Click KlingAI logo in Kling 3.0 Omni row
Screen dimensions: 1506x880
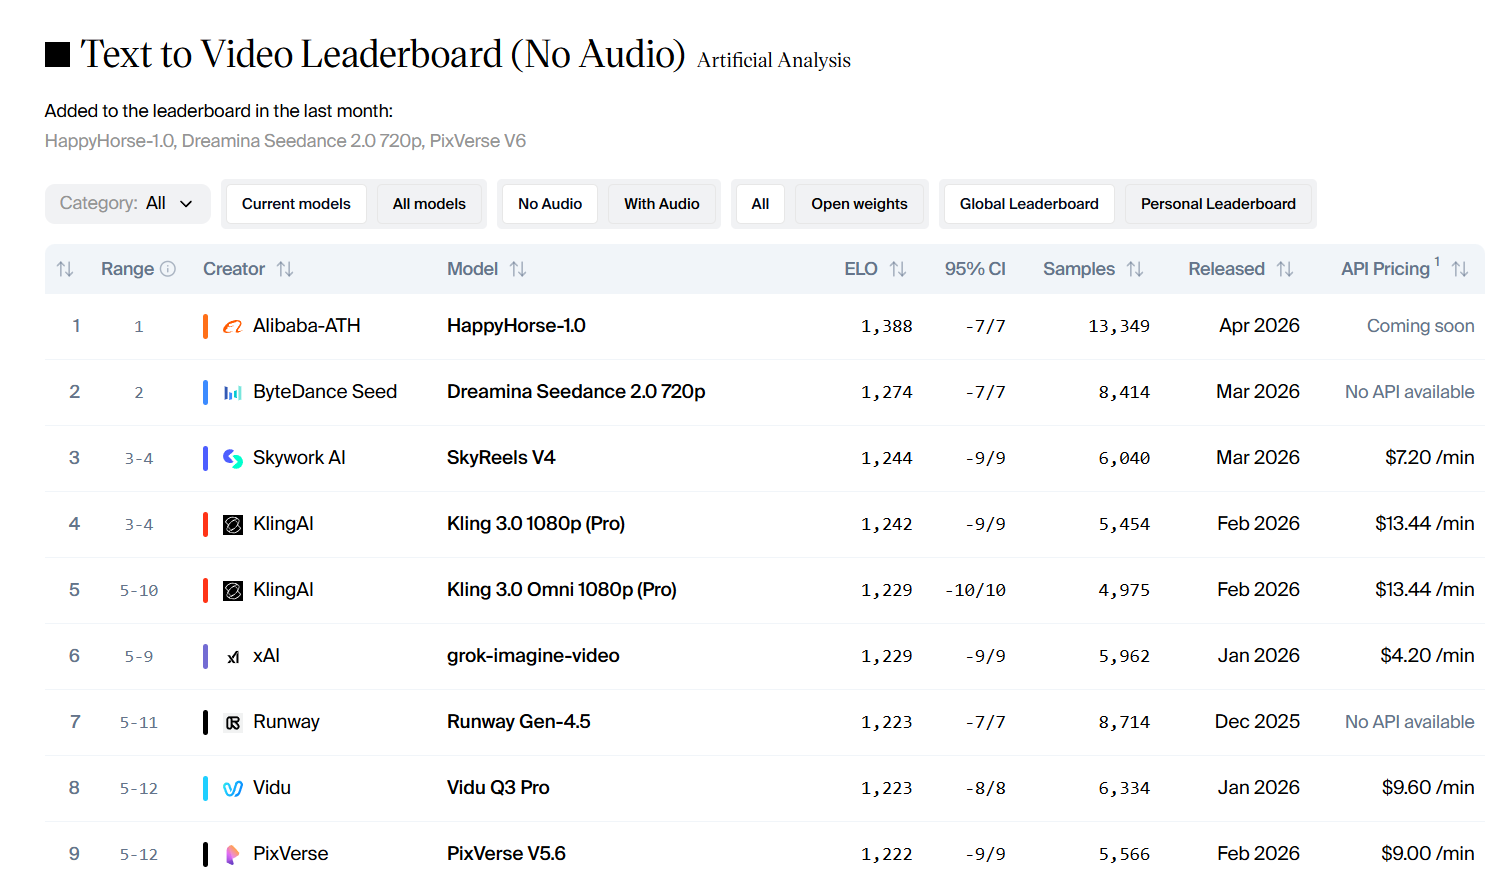(x=232, y=590)
